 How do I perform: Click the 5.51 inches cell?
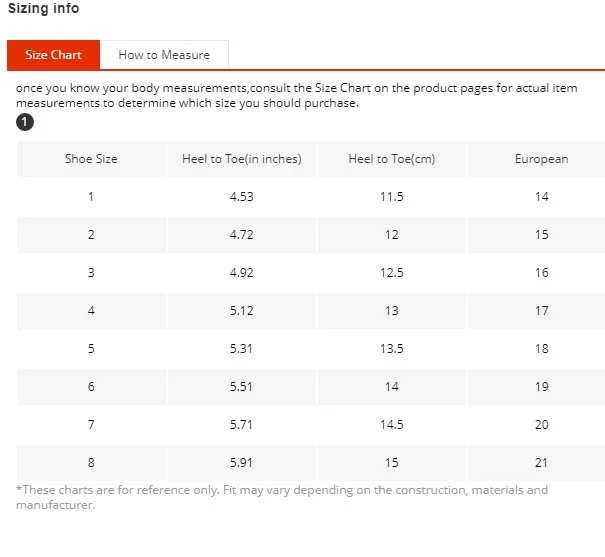(242, 387)
